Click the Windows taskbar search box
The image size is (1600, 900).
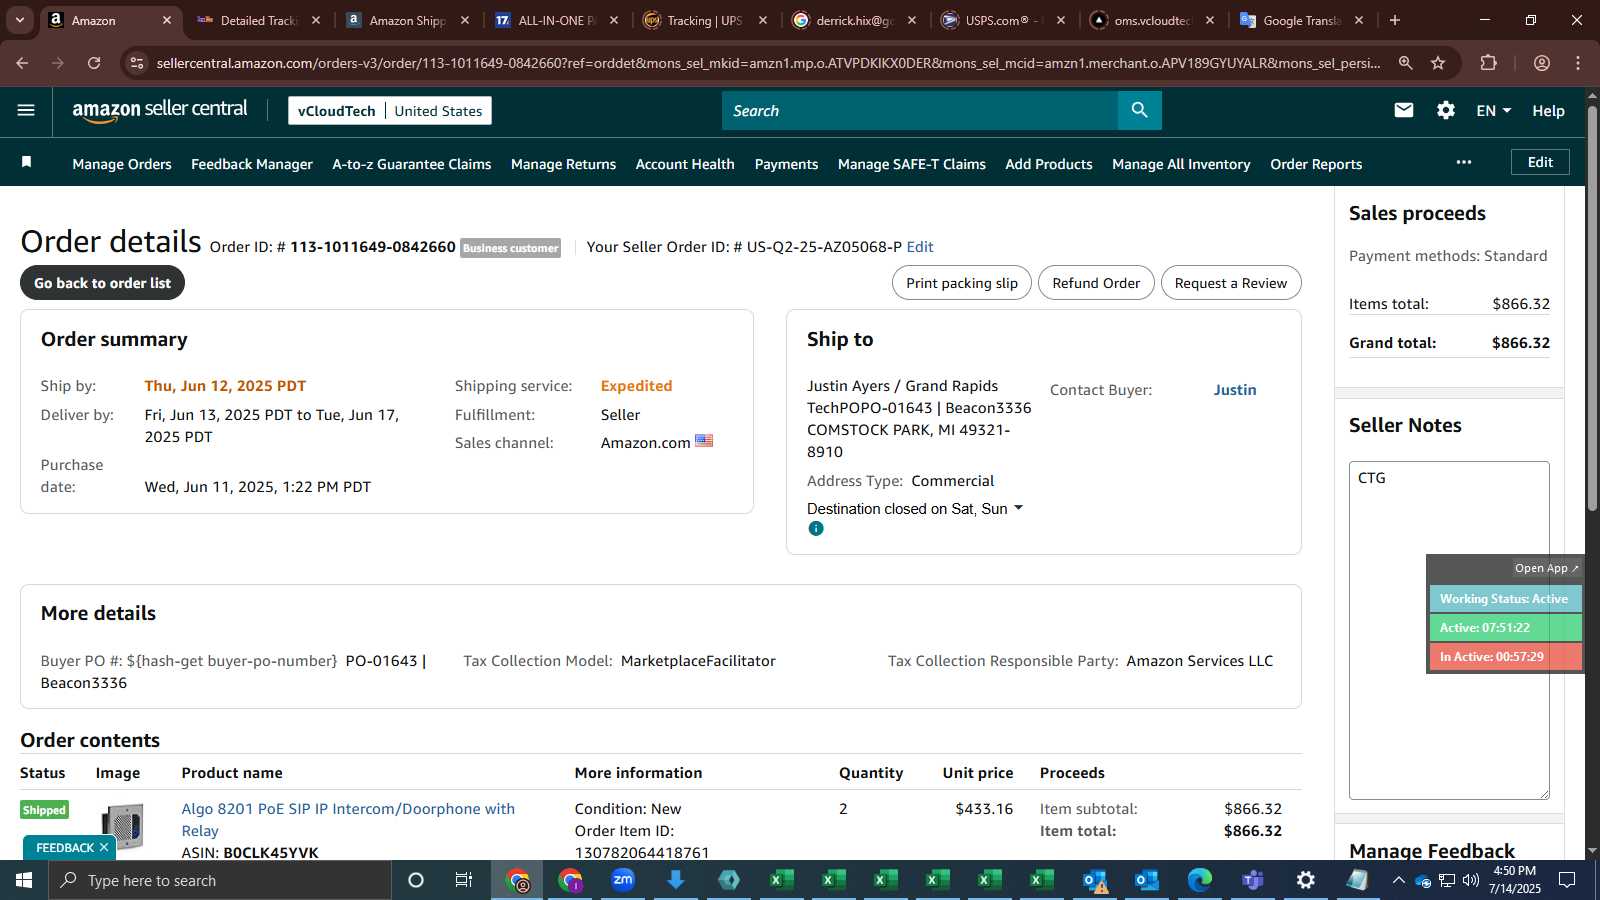pyautogui.click(x=220, y=880)
